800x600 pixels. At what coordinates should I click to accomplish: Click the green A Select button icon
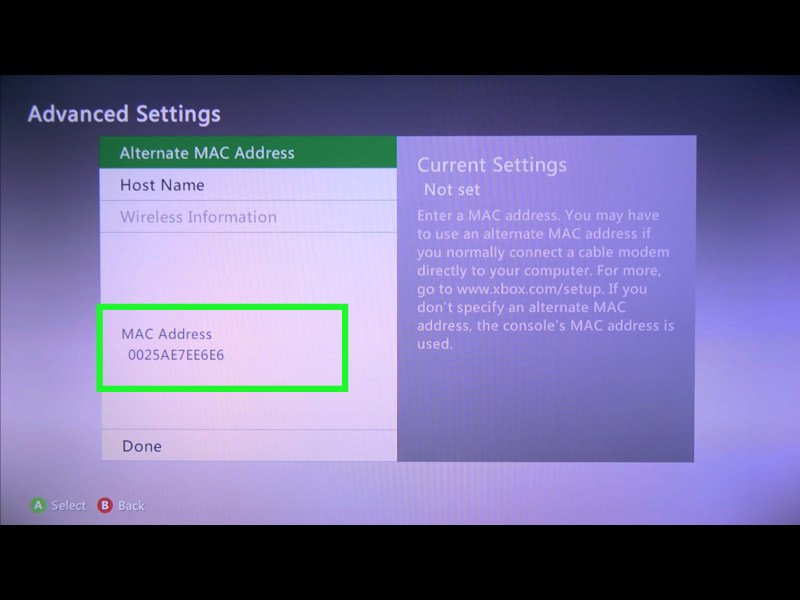pyautogui.click(x=38, y=505)
